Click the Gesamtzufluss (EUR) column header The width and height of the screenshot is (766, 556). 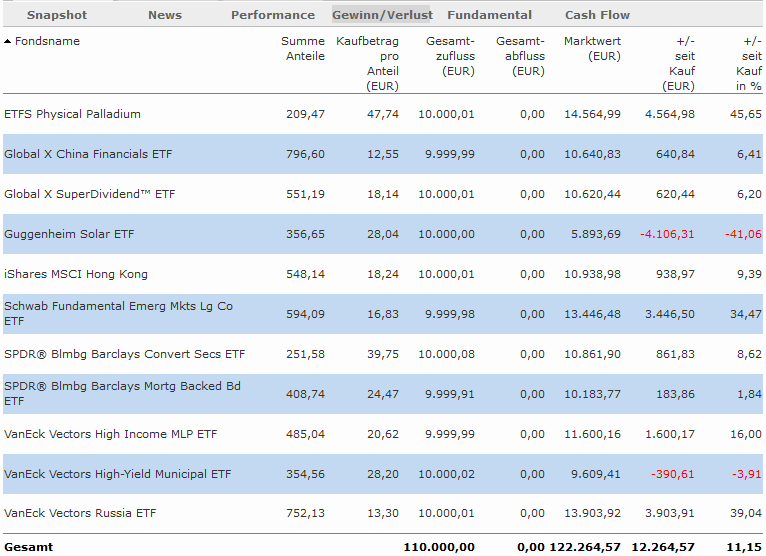click(x=450, y=56)
